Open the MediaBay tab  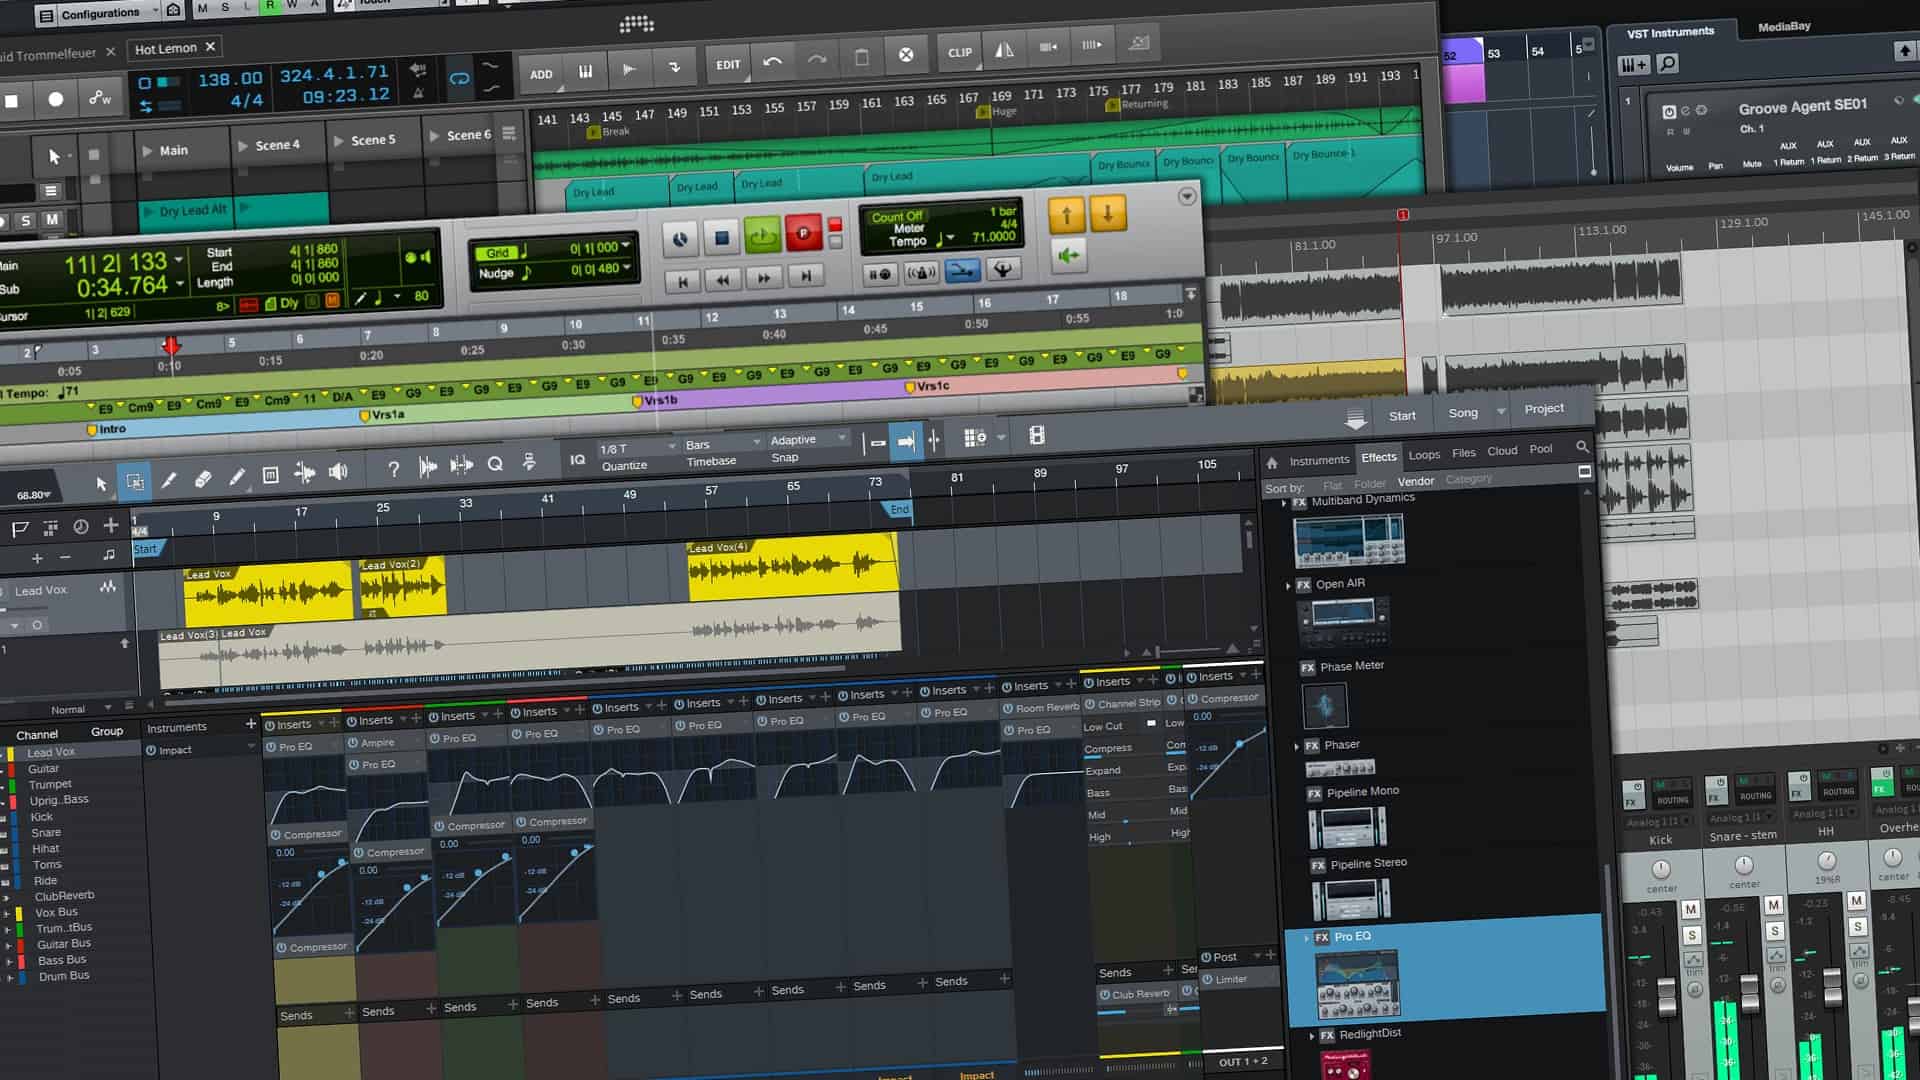coord(1784,26)
